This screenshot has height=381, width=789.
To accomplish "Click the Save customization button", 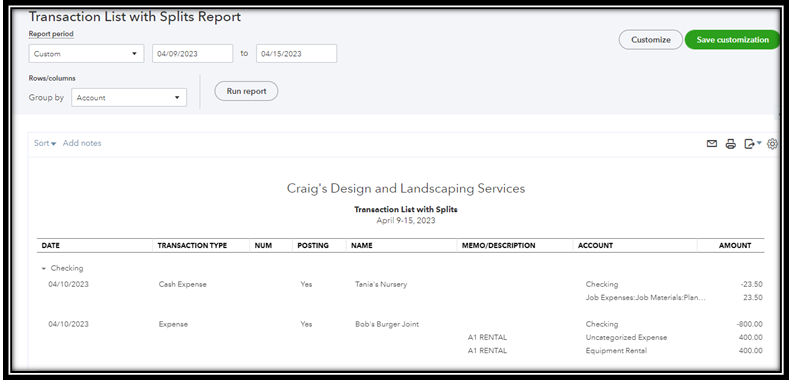I will coord(733,40).
